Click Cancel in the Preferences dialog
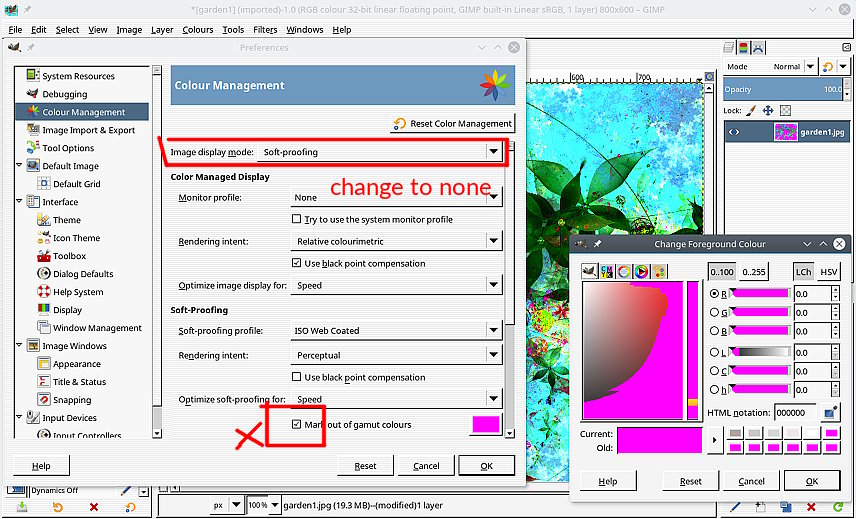The image size is (856, 519). (x=426, y=466)
